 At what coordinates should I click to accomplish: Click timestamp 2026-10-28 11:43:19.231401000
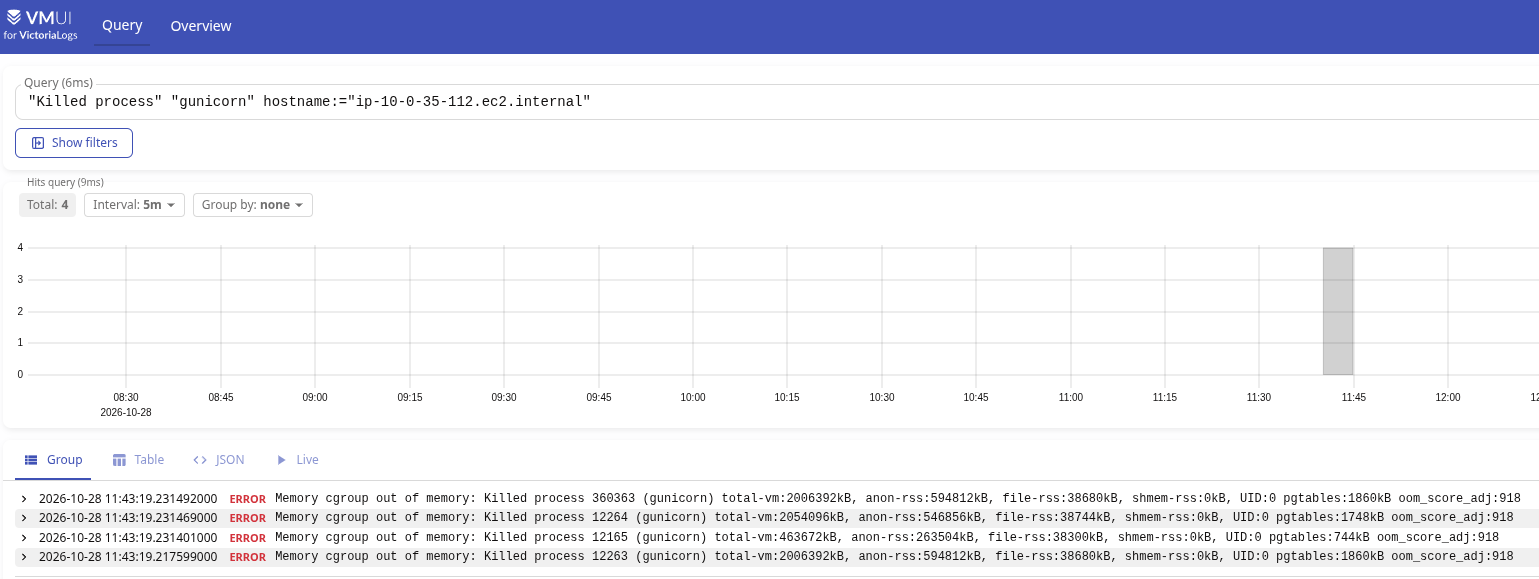[x=128, y=538]
